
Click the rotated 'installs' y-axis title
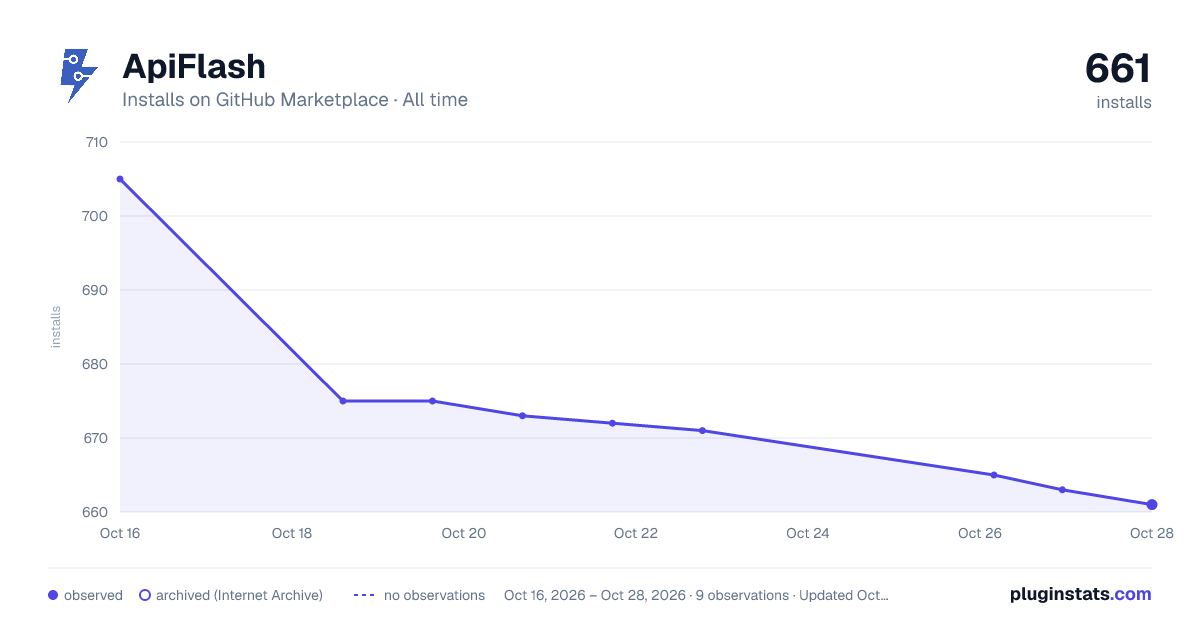point(56,327)
